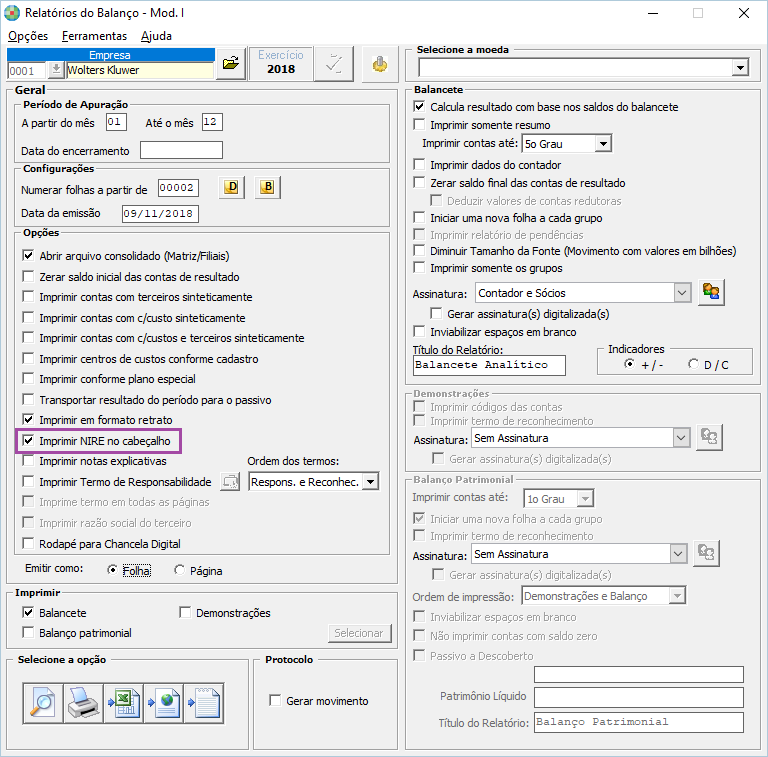768x757 pixels.
Task: Open the Selecione a moeda dropdown
Action: pyautogui.click(x=740, y=67)
